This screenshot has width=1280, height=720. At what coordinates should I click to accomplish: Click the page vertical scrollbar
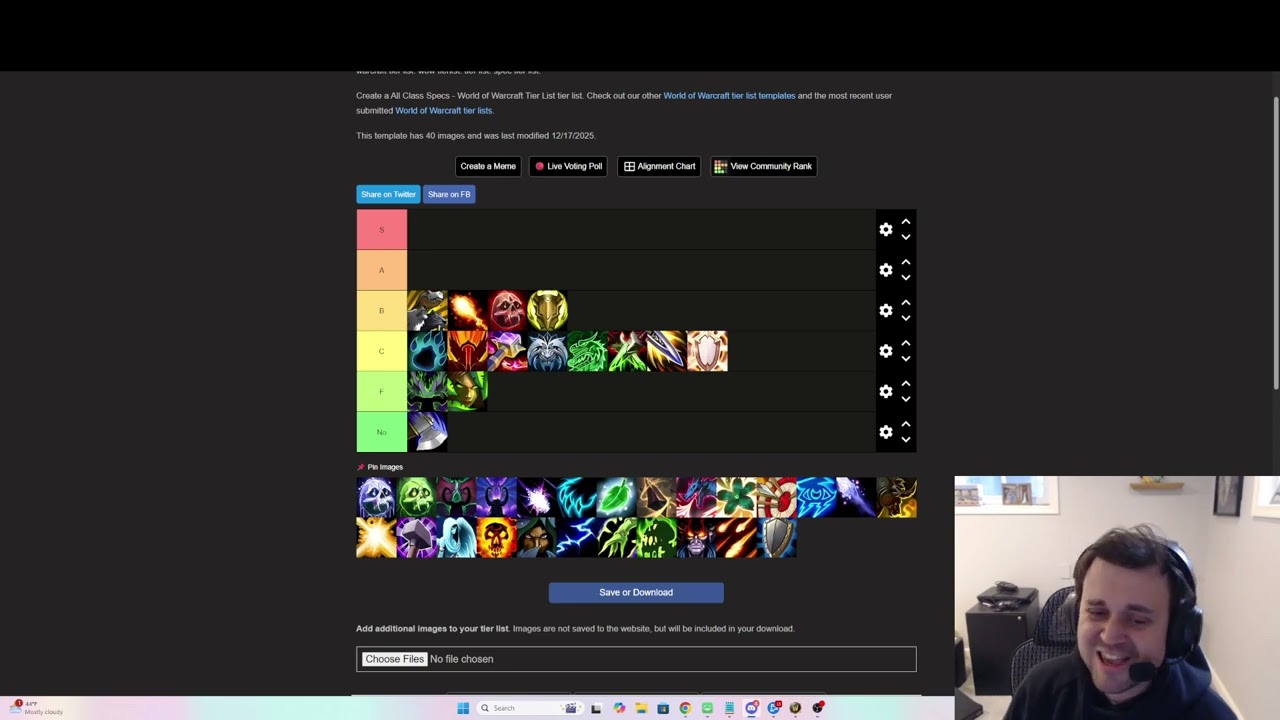click(x=1275, y=243)
